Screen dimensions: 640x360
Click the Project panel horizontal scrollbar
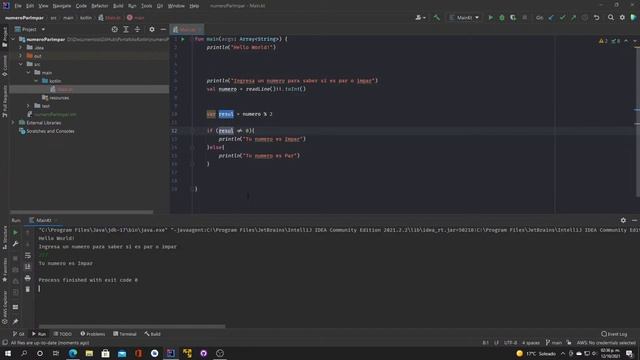(82, 212)
